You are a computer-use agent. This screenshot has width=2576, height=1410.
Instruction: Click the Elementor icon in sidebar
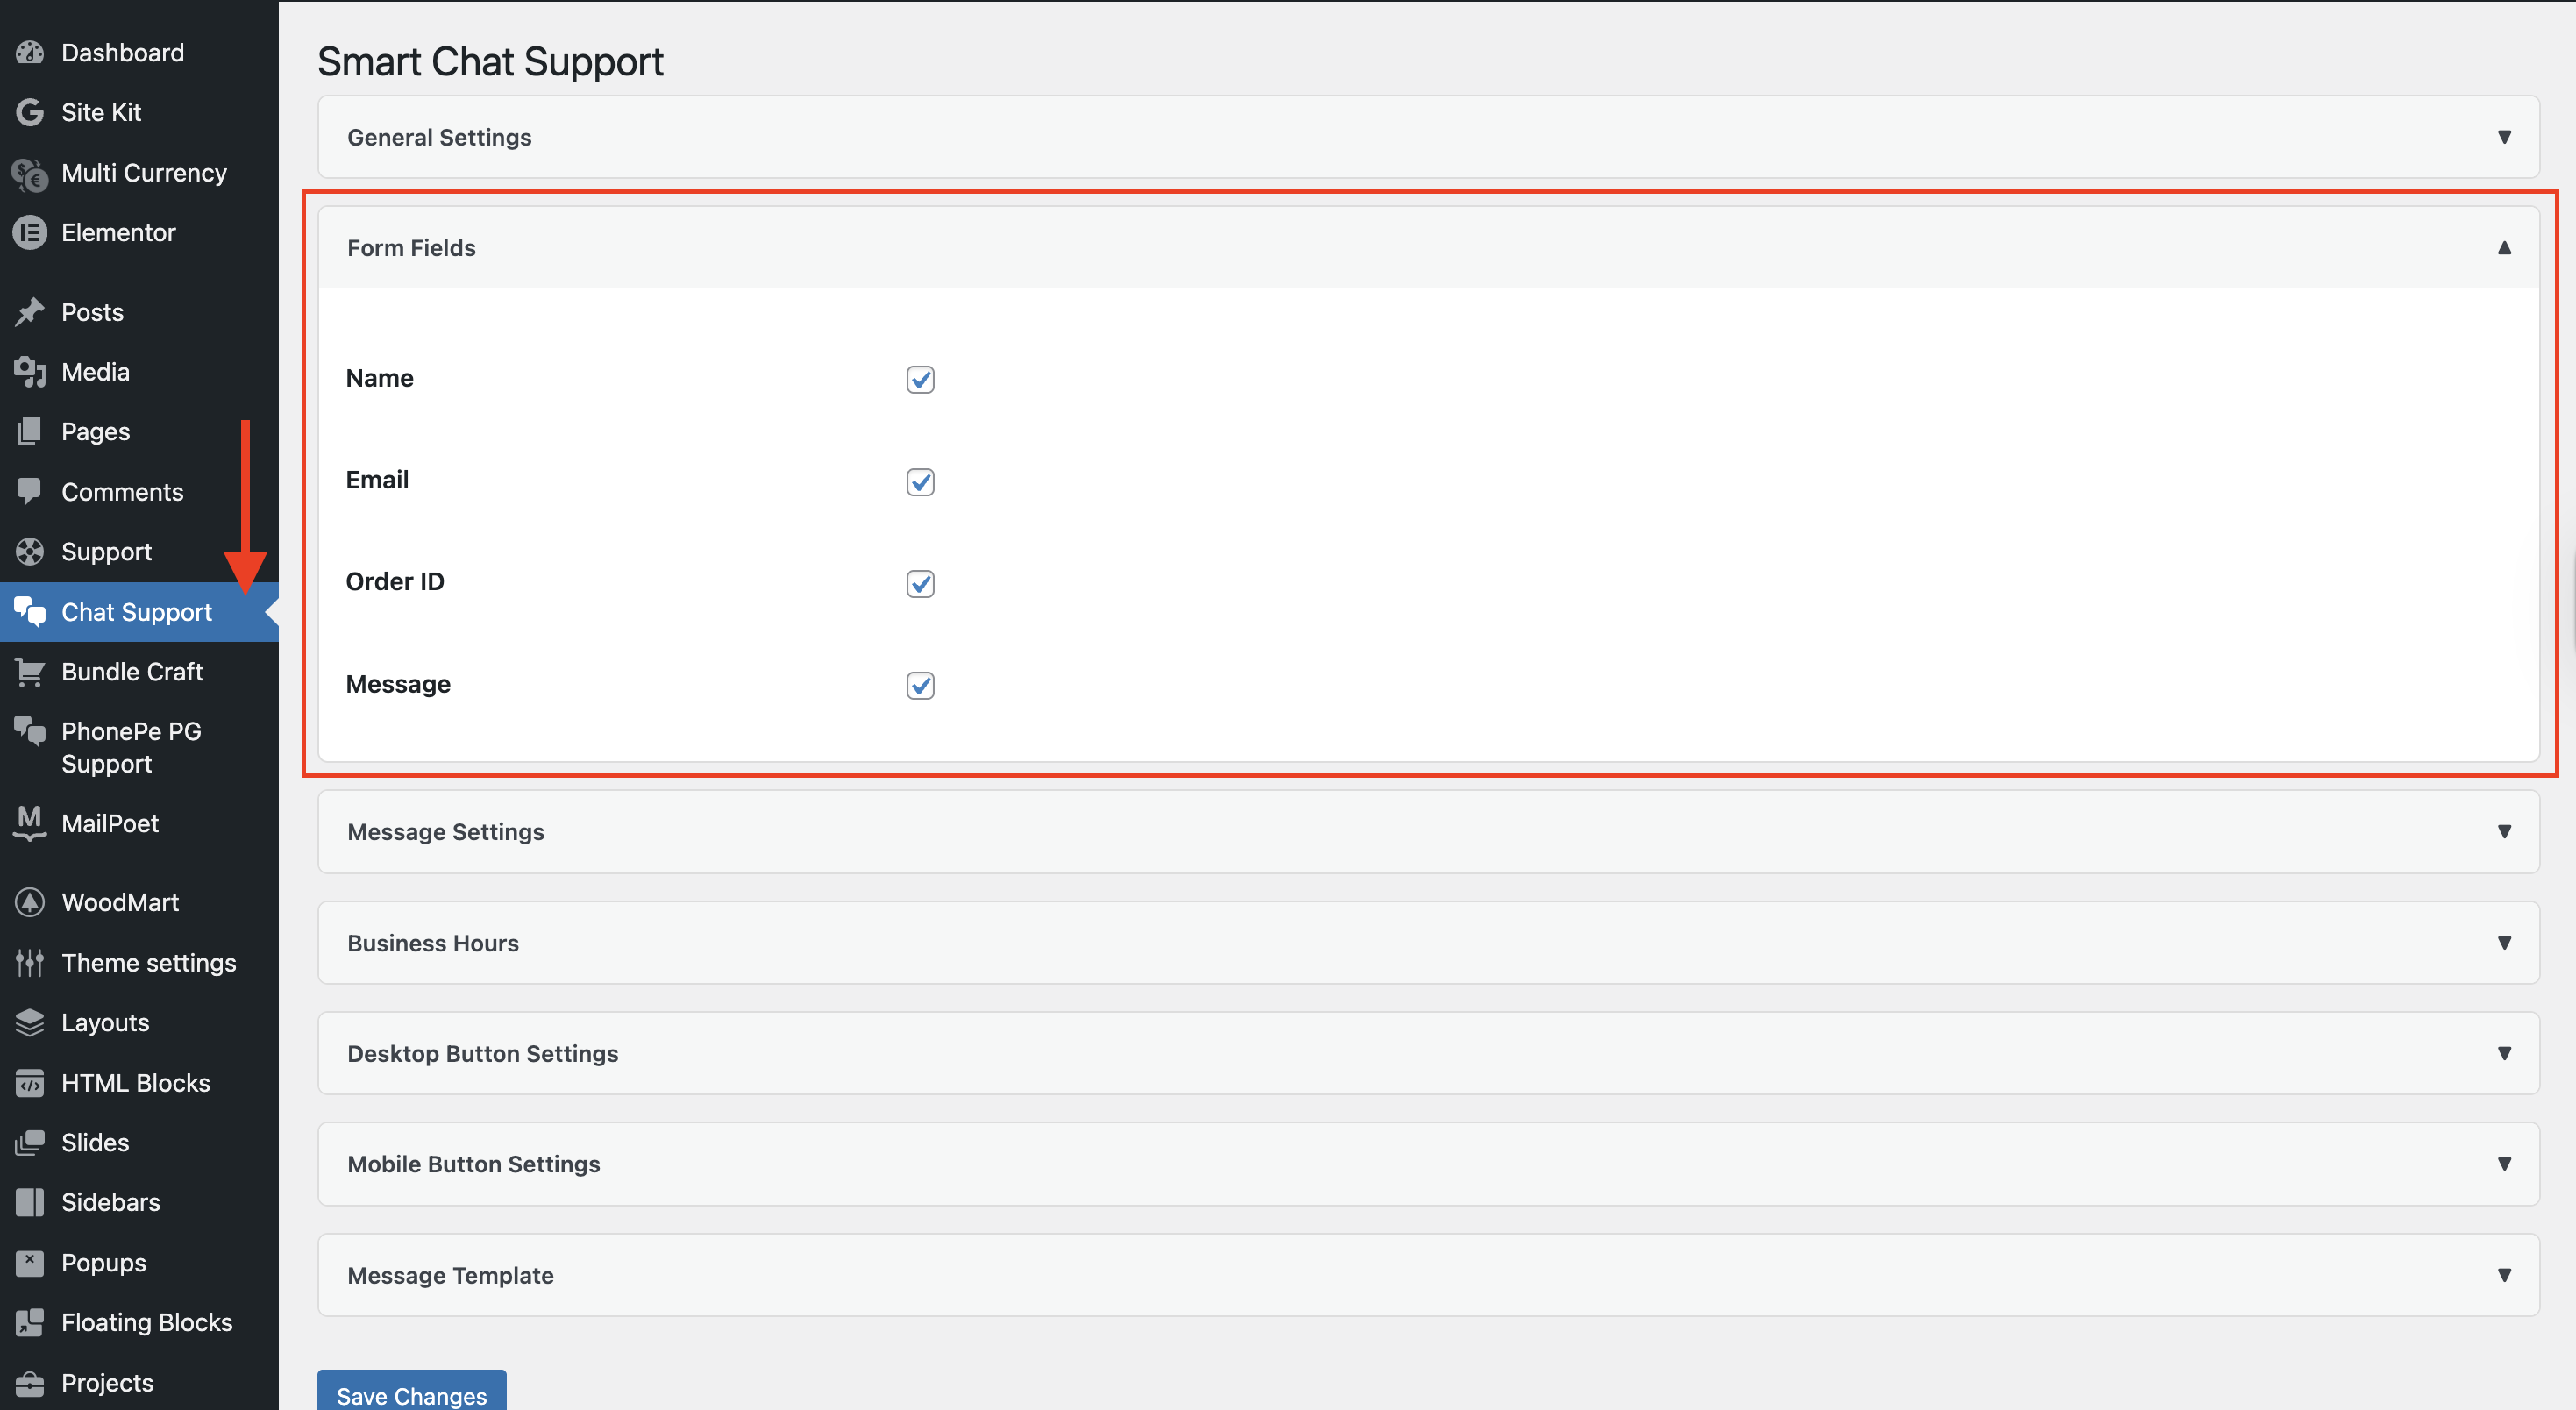[29, 232]
